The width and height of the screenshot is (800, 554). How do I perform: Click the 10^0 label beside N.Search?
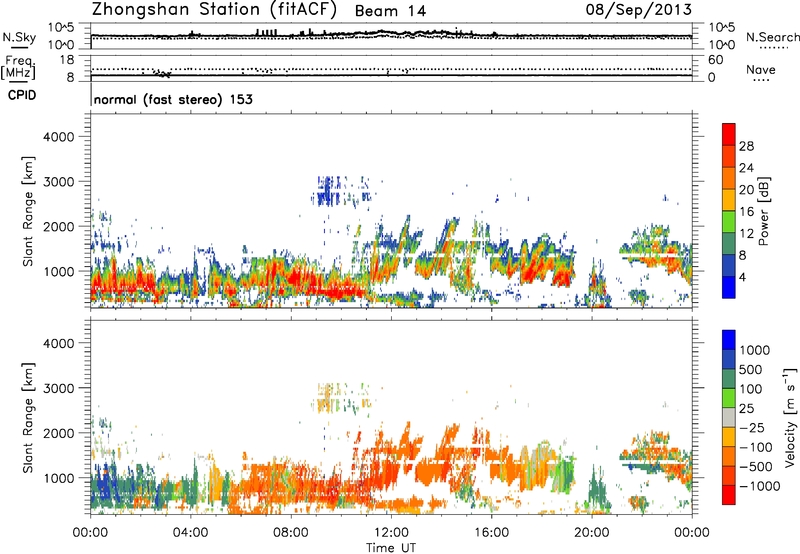point(722,45)
